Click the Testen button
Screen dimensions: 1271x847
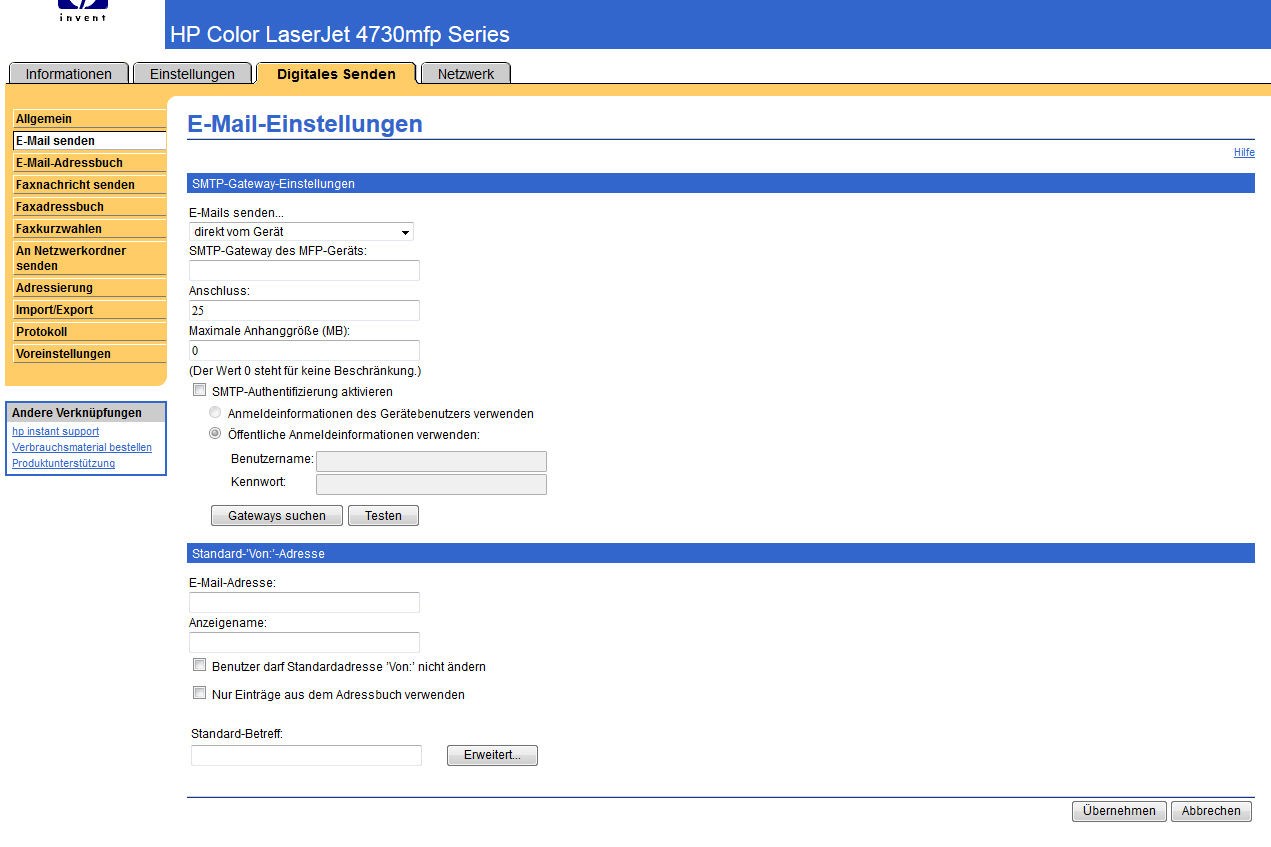pos(383,516)
